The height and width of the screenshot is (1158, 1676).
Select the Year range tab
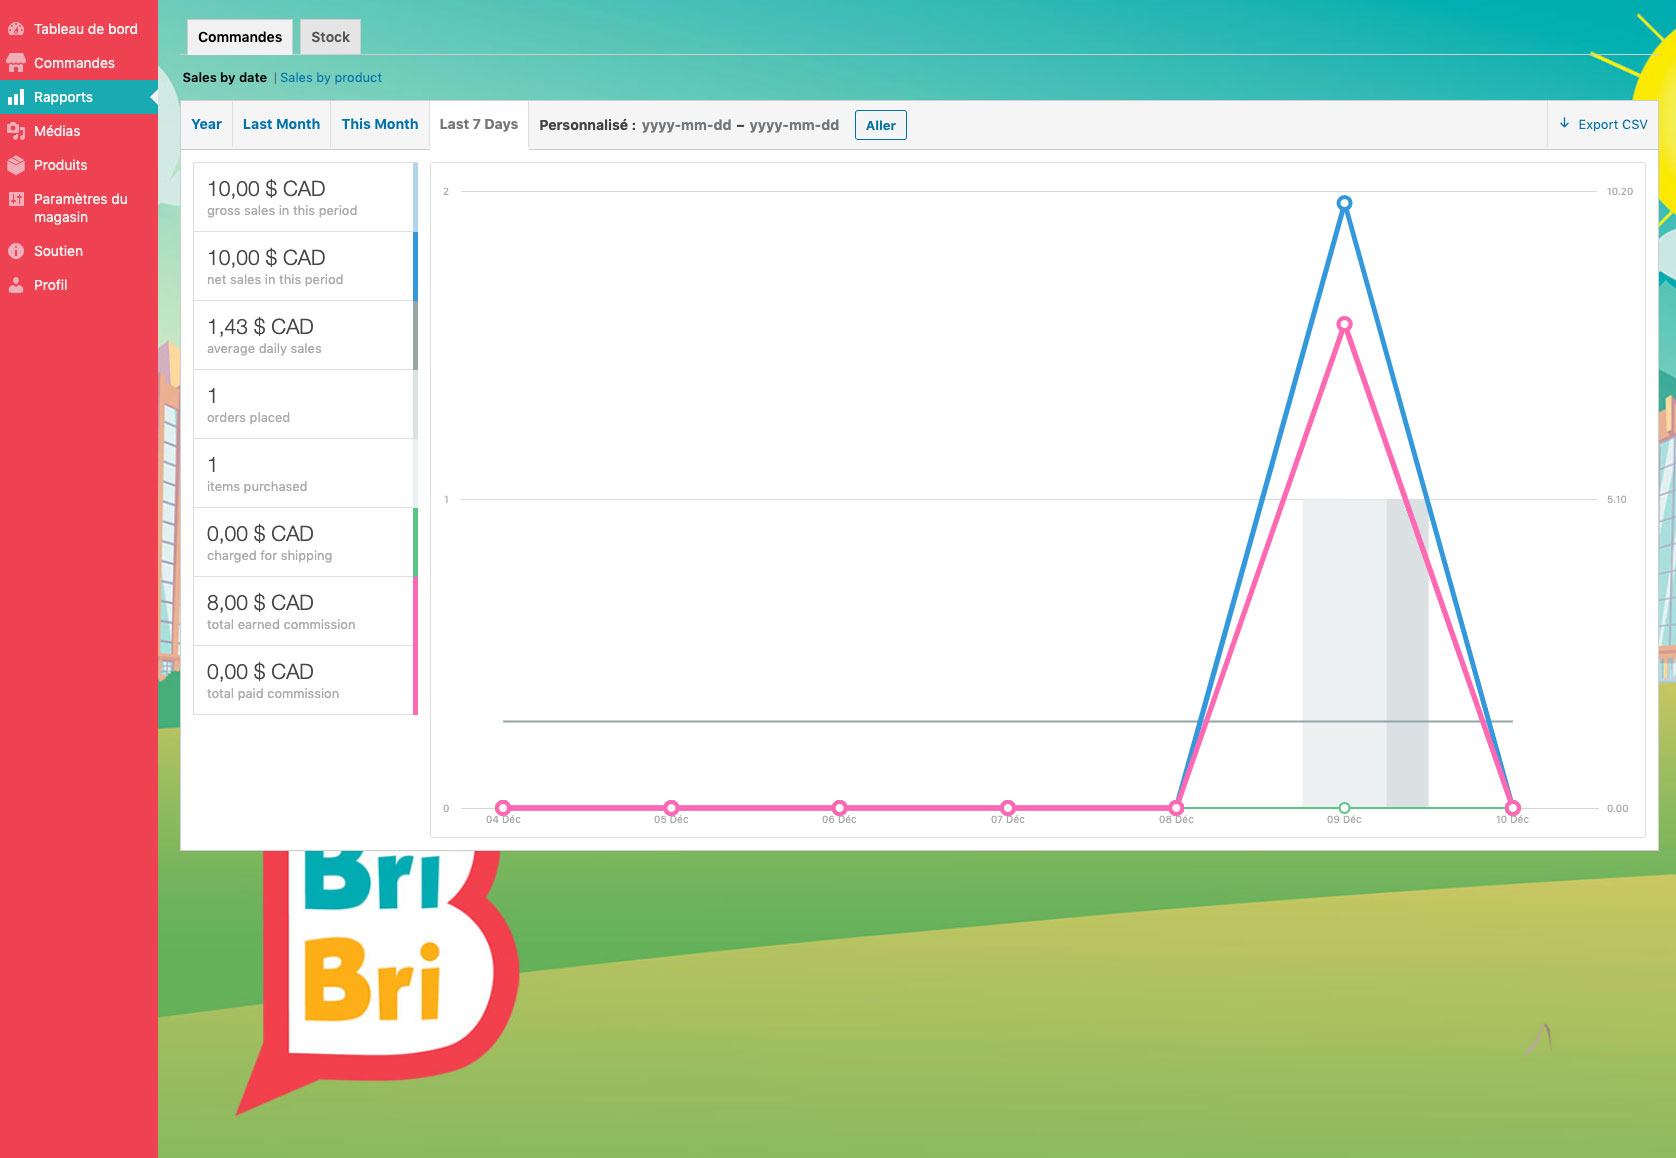[x=207, y=124]
